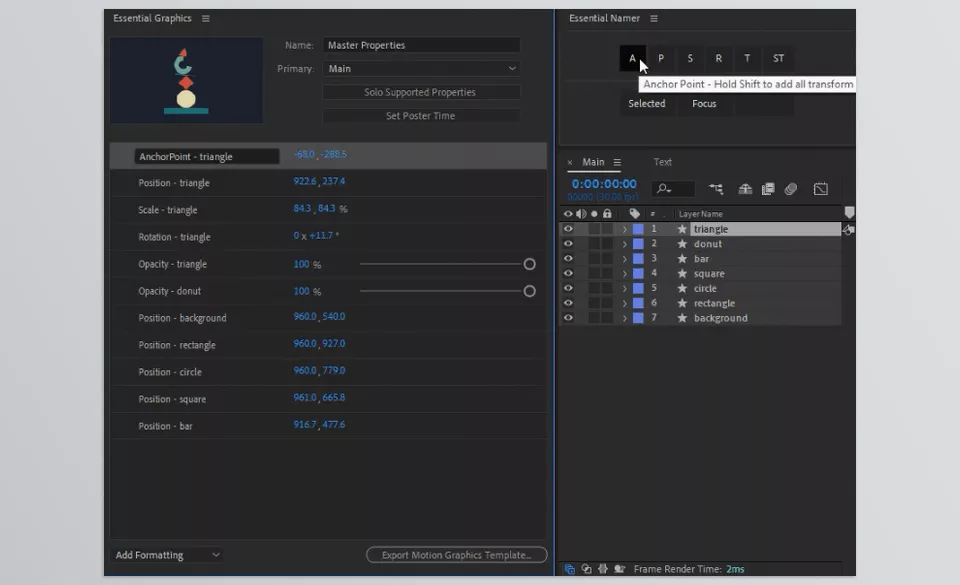
Task: Click the P button in Essential Namer
Action: click(x=661, y=59)
